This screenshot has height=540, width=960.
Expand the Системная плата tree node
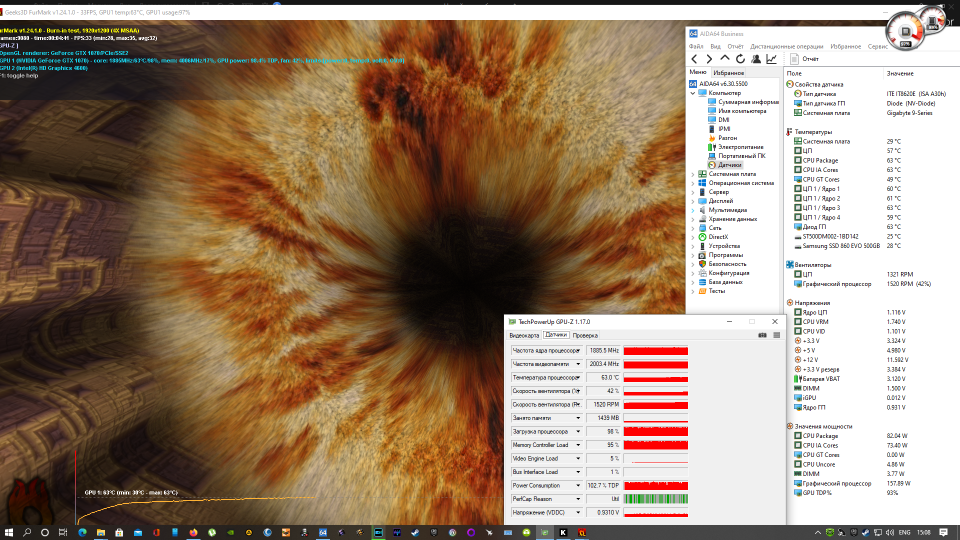coord(693,174)
